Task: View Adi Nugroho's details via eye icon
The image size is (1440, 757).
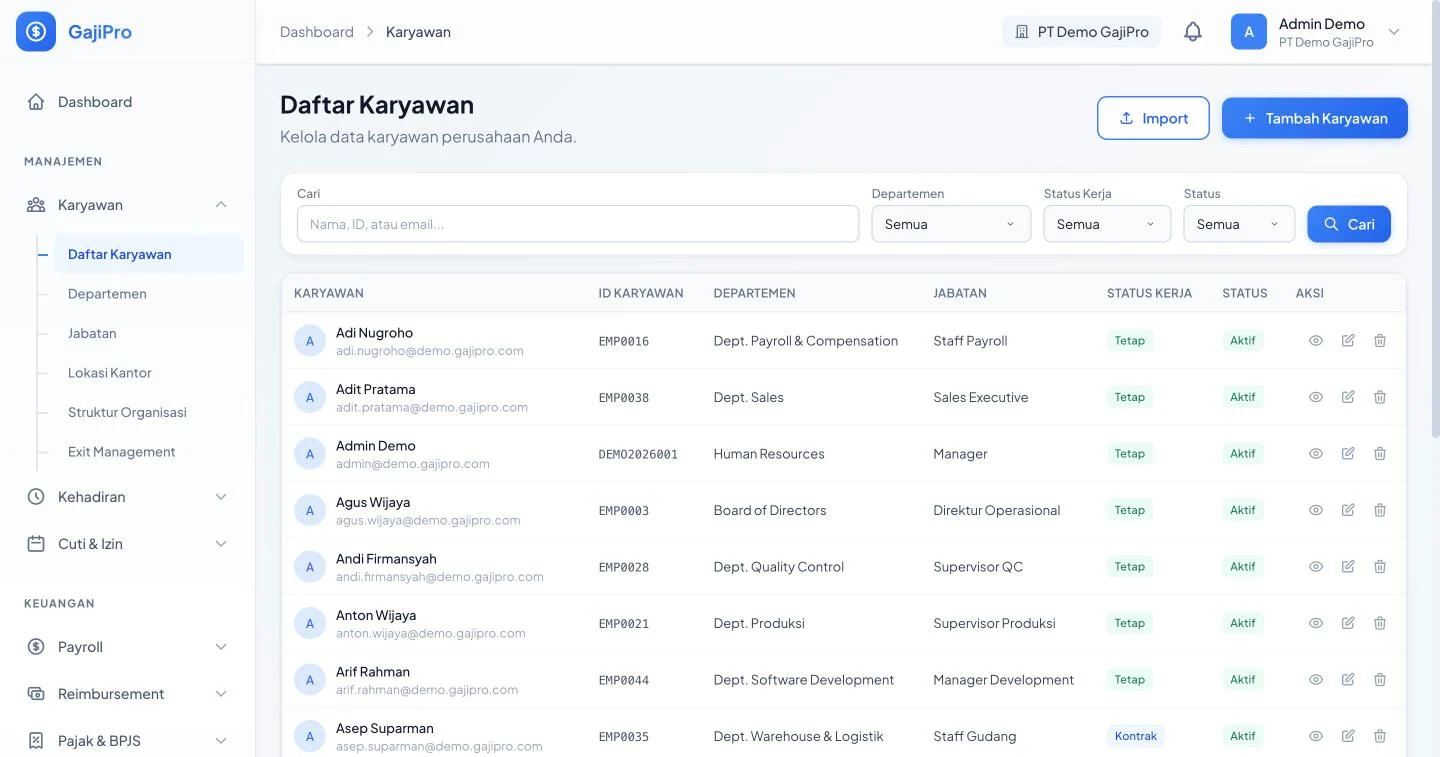Action: [1316, 341]
